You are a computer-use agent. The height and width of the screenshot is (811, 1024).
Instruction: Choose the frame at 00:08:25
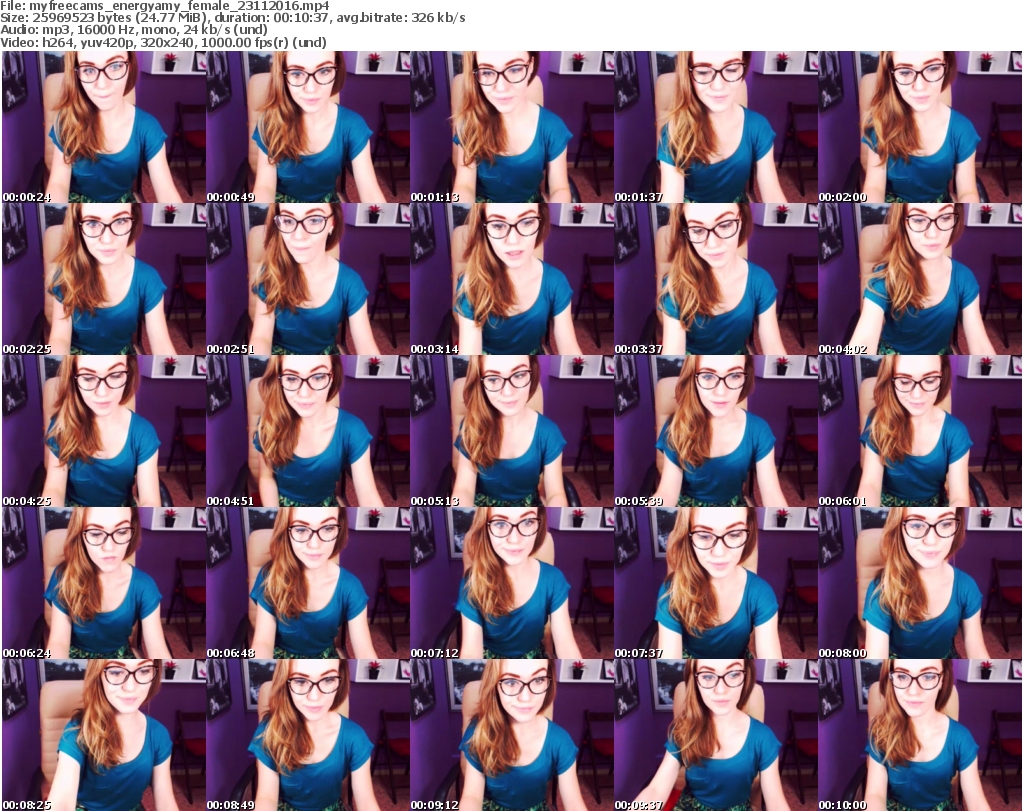coord(104,735)
